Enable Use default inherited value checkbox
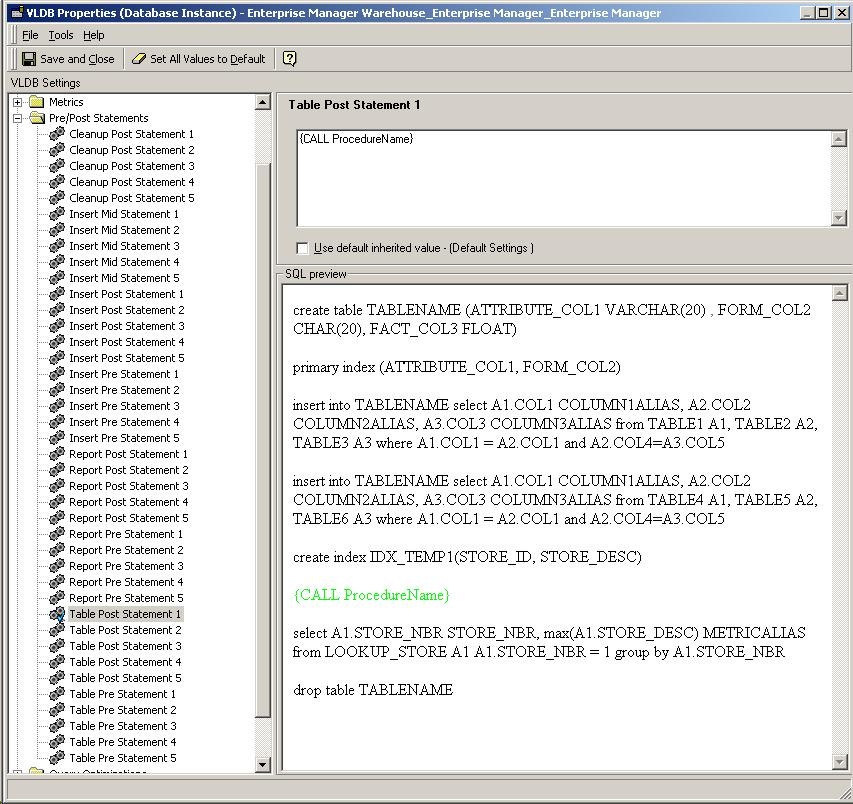The image size is (853, 804). click(303, 248)
